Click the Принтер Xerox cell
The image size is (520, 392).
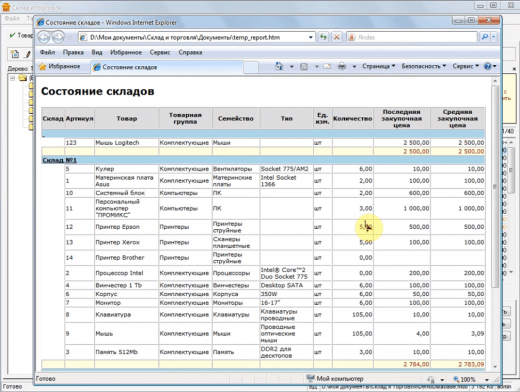127,242
